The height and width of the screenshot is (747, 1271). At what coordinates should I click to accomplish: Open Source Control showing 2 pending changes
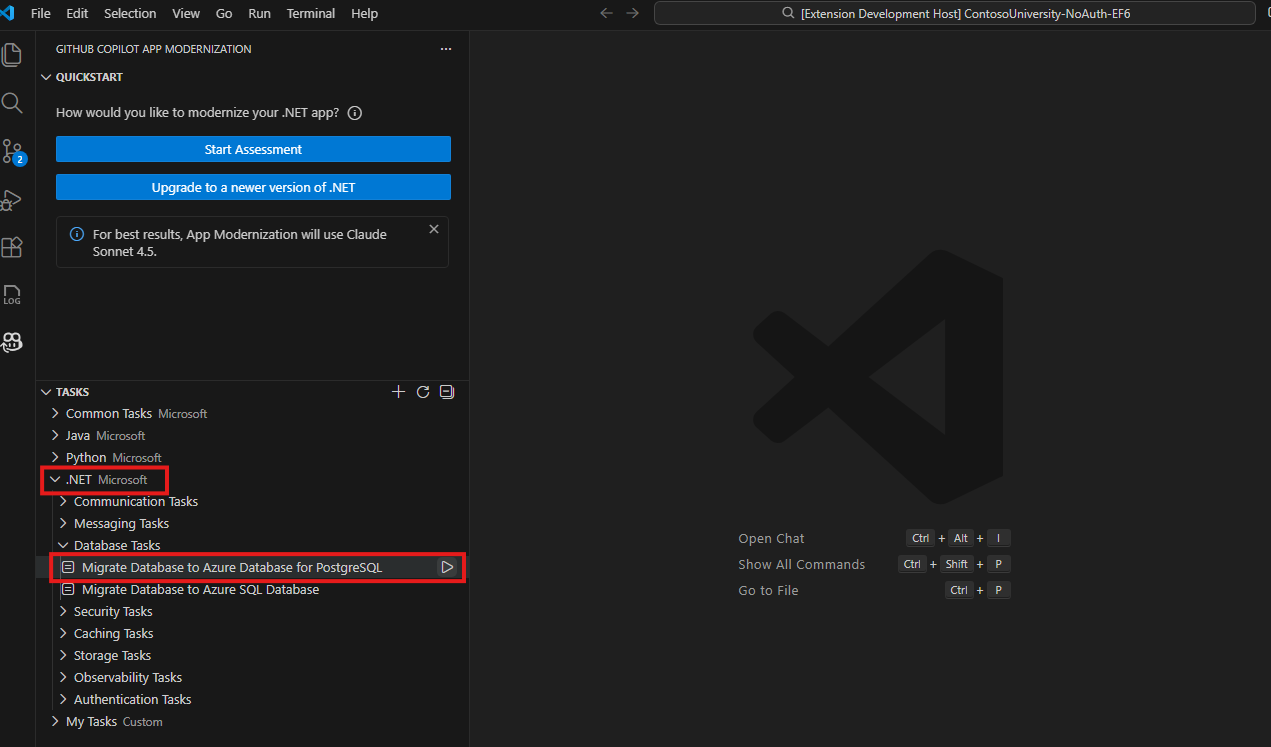point(12,151)
